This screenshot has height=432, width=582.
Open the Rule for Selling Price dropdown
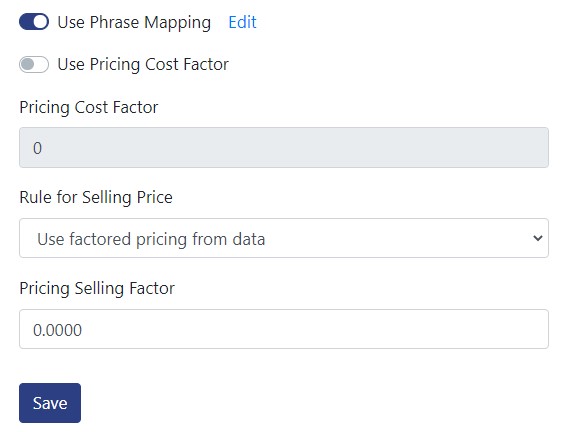[284, 238]
